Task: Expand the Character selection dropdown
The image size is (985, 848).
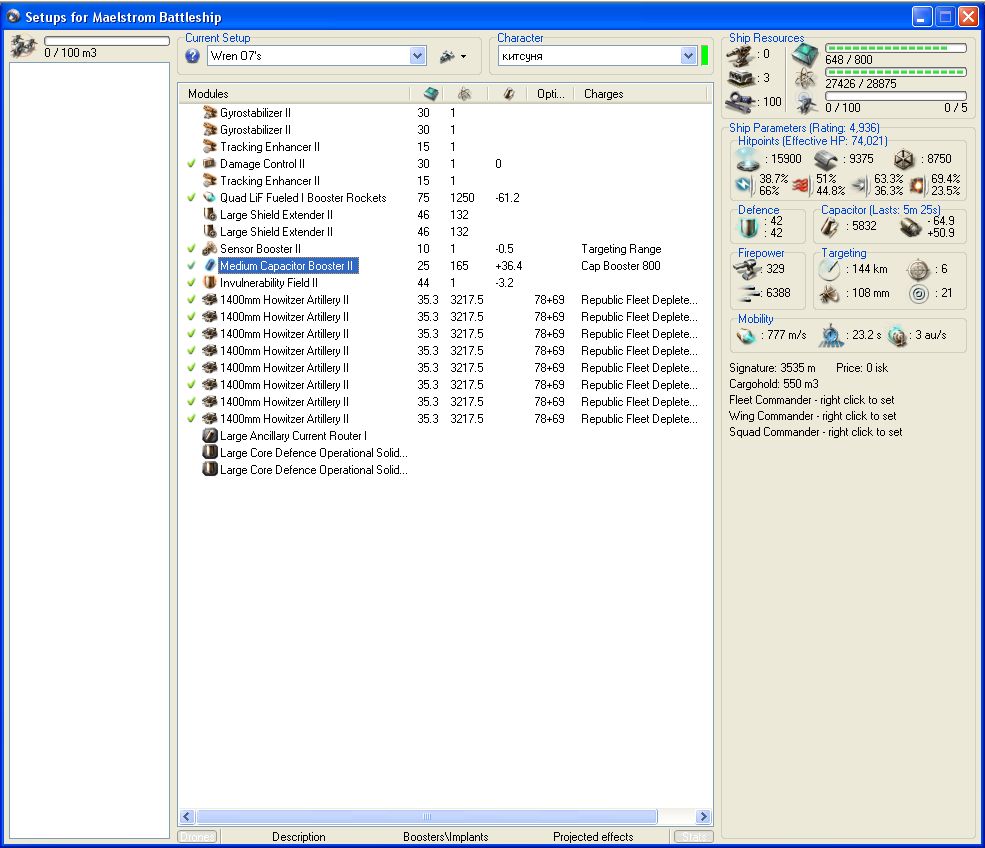Action: click(x=688, y=57)
